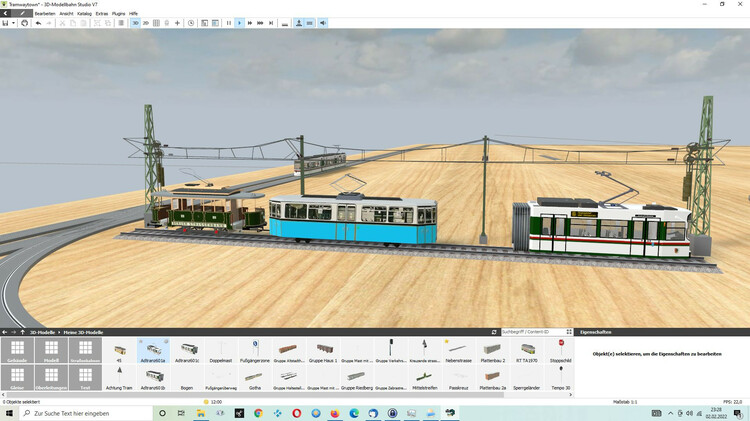Open the dropdown arrow next to Save

(13, 23)
